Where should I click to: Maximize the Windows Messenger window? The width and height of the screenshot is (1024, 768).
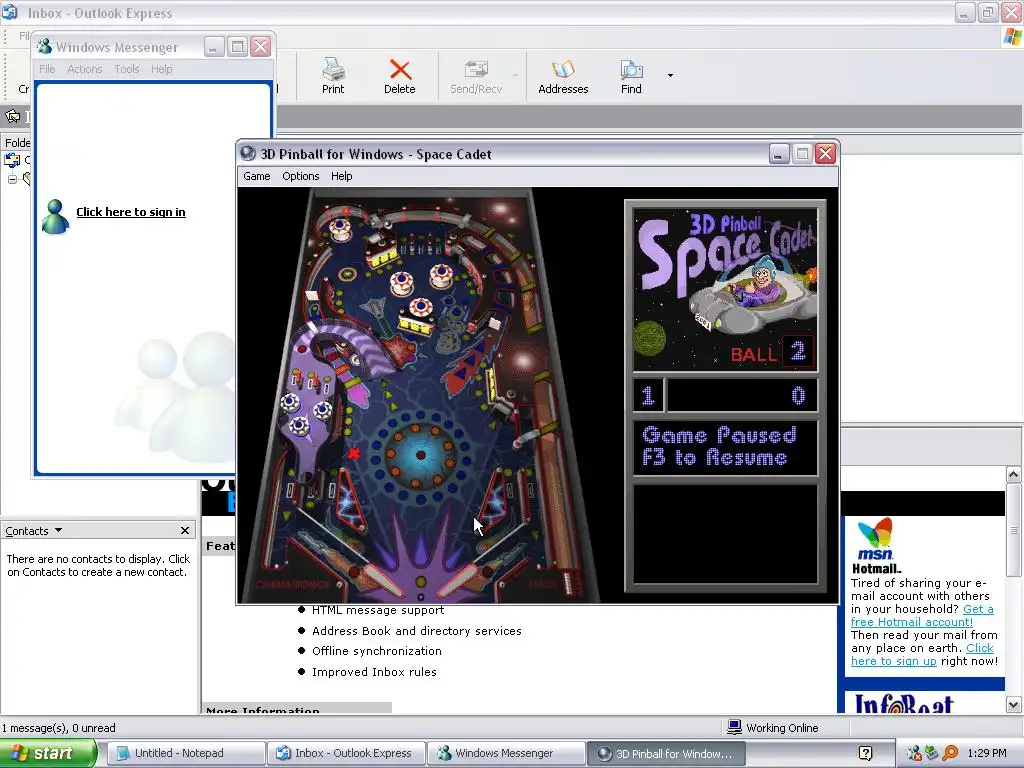237,46
